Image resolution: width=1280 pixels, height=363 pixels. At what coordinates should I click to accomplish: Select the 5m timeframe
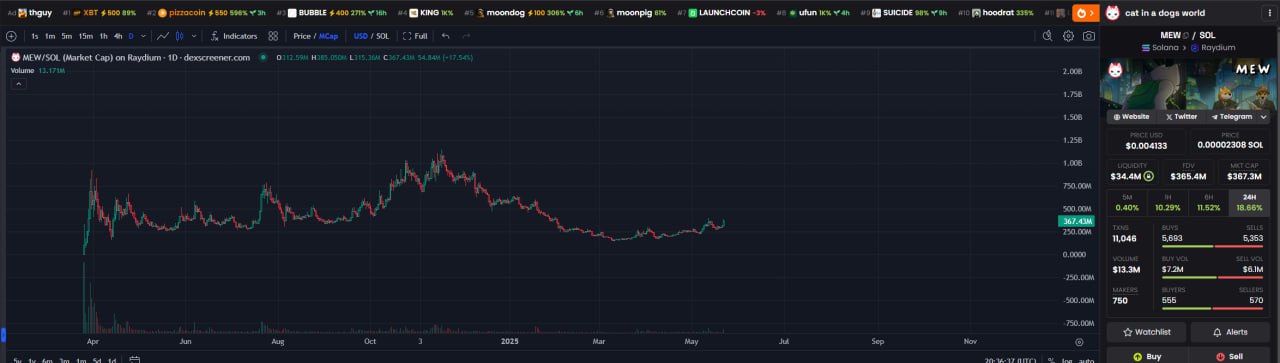pyautogui.click(x=67, y=36)
